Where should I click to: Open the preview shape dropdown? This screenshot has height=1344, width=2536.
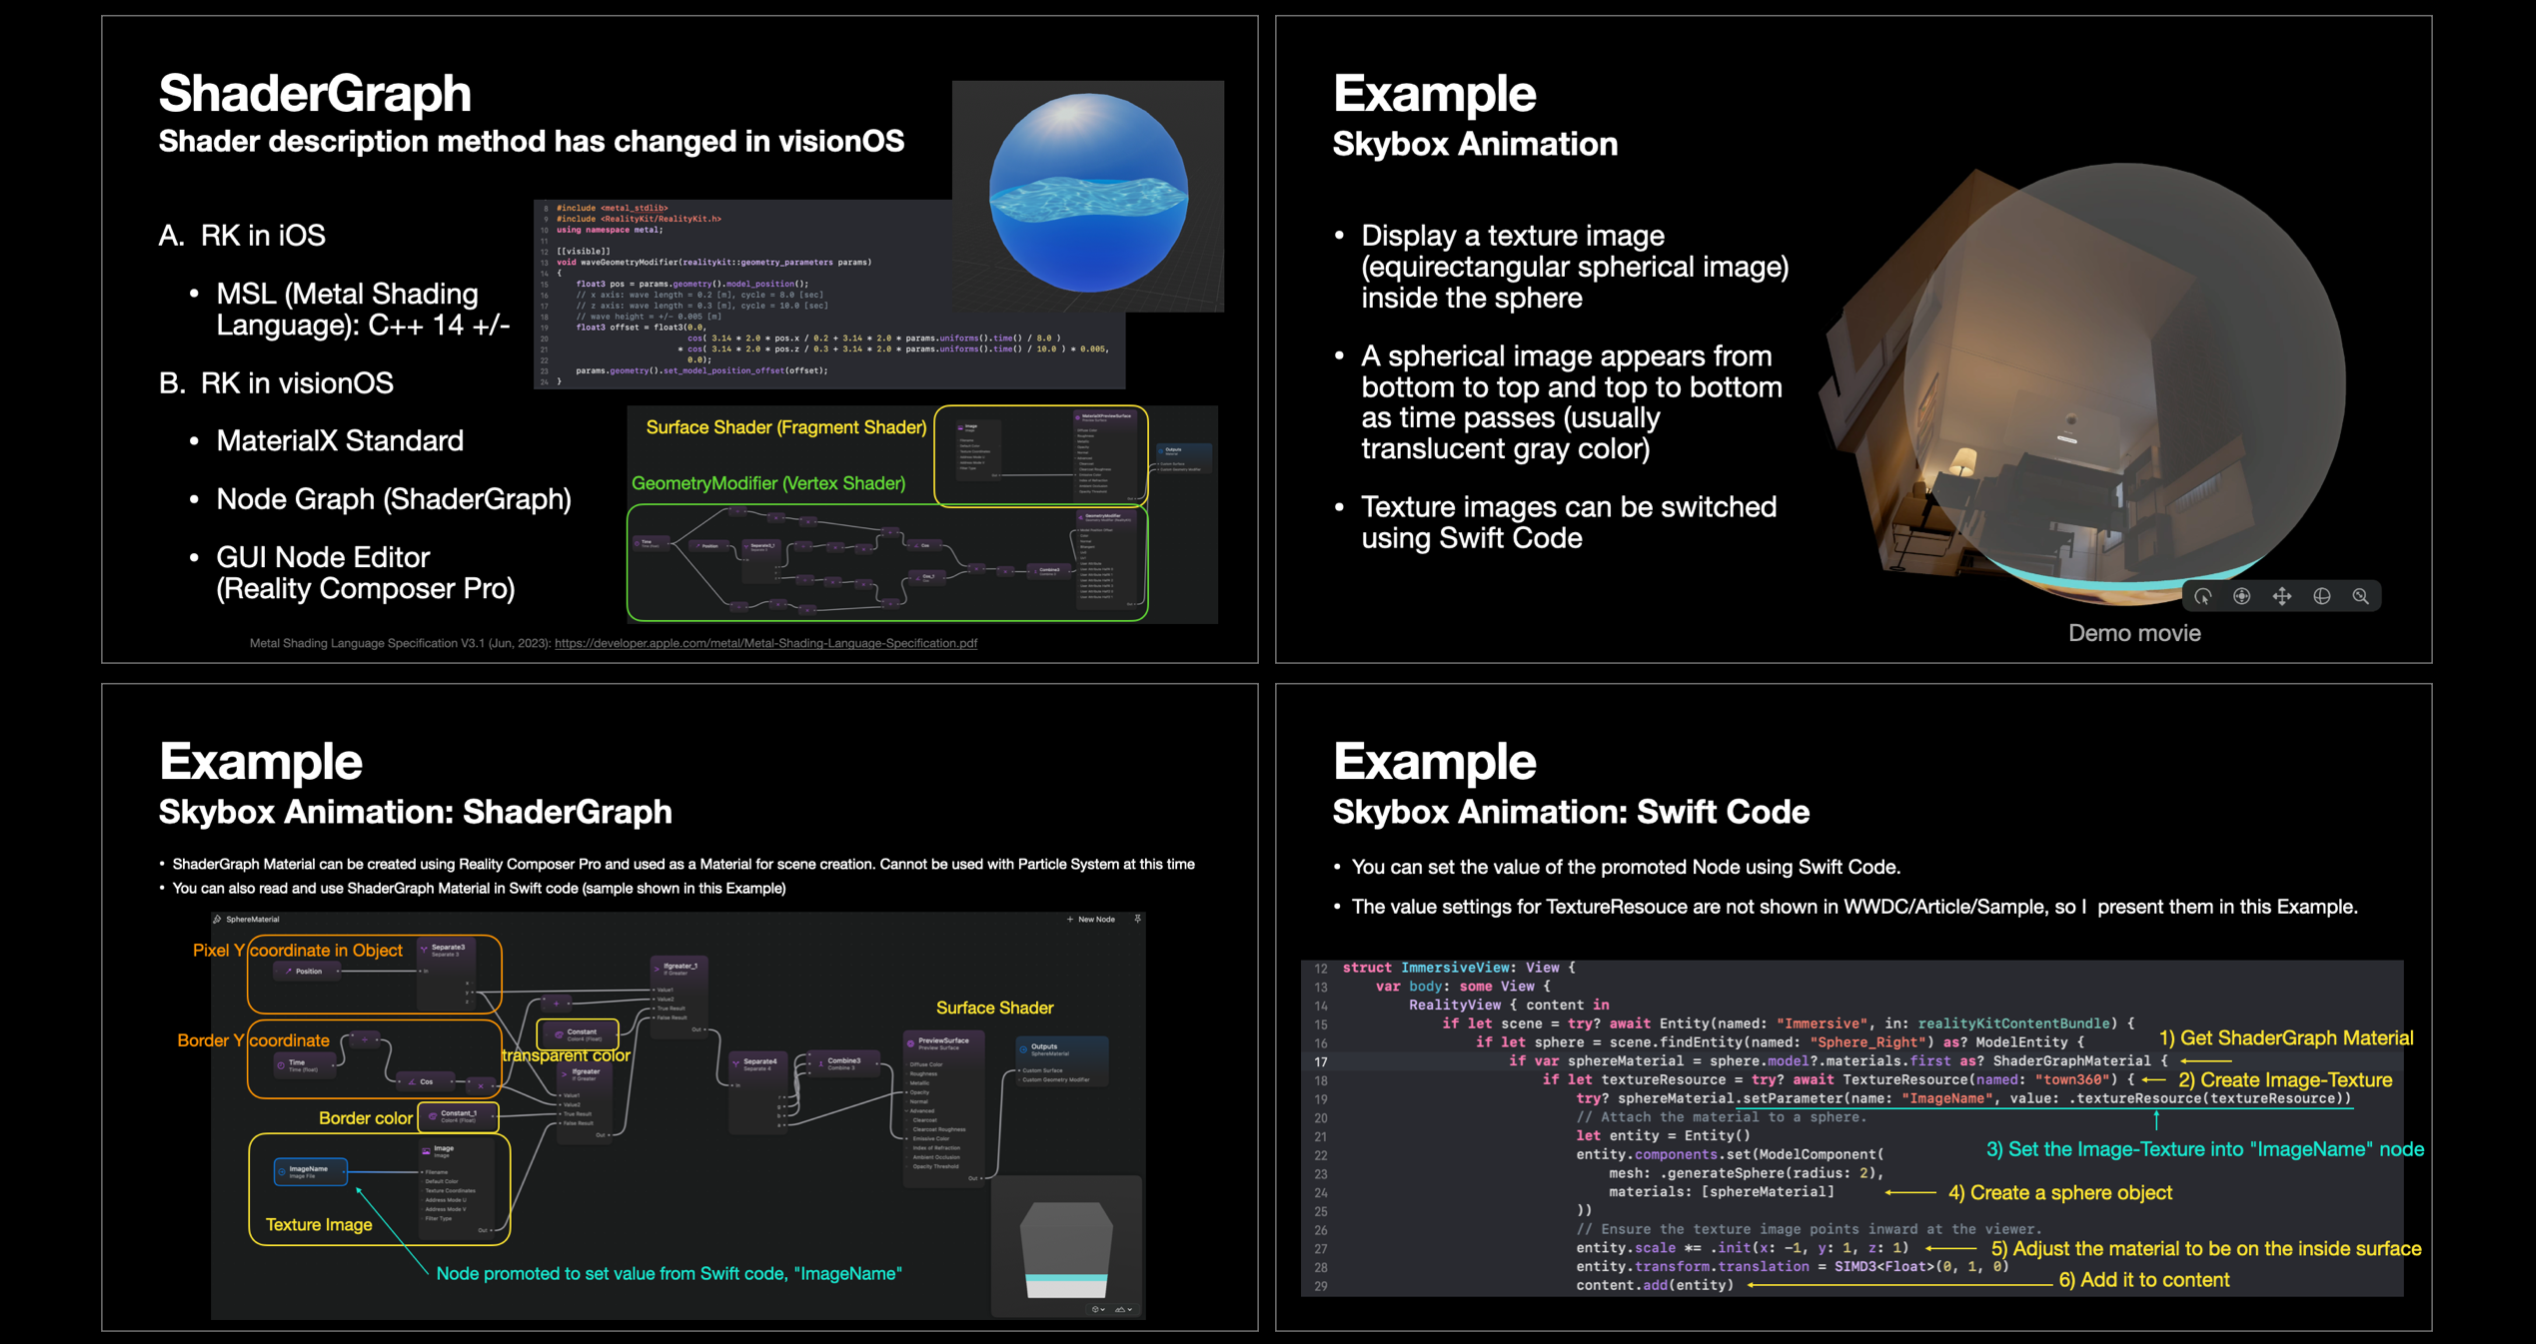1097,1309
